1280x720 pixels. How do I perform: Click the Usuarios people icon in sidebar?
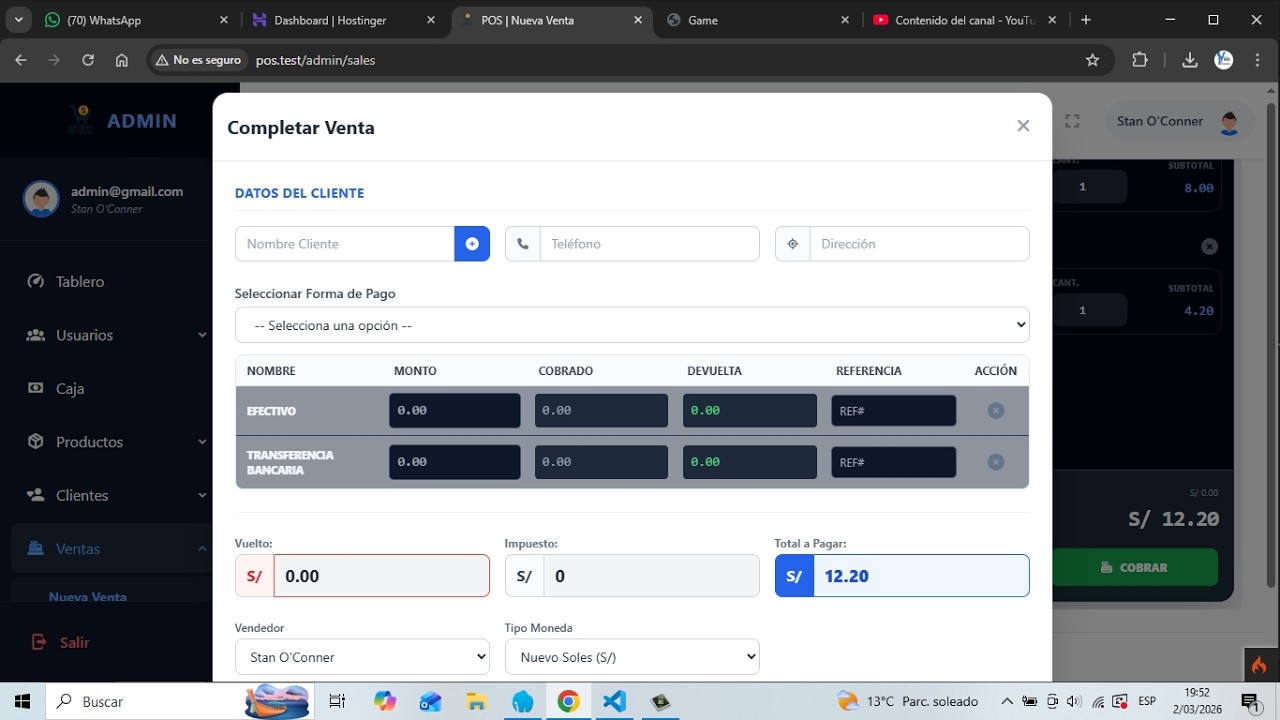coord(36,335)
